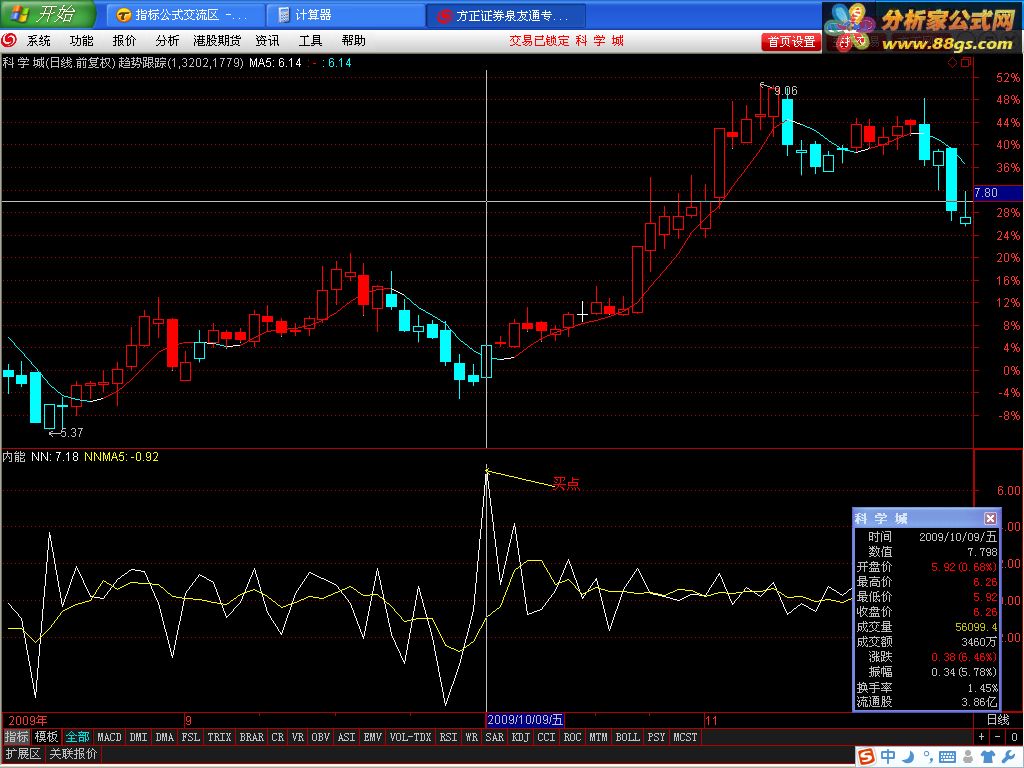1024x768 pixels.
Task: Toggle the half-moon full/half width icon
Action: 909,756
